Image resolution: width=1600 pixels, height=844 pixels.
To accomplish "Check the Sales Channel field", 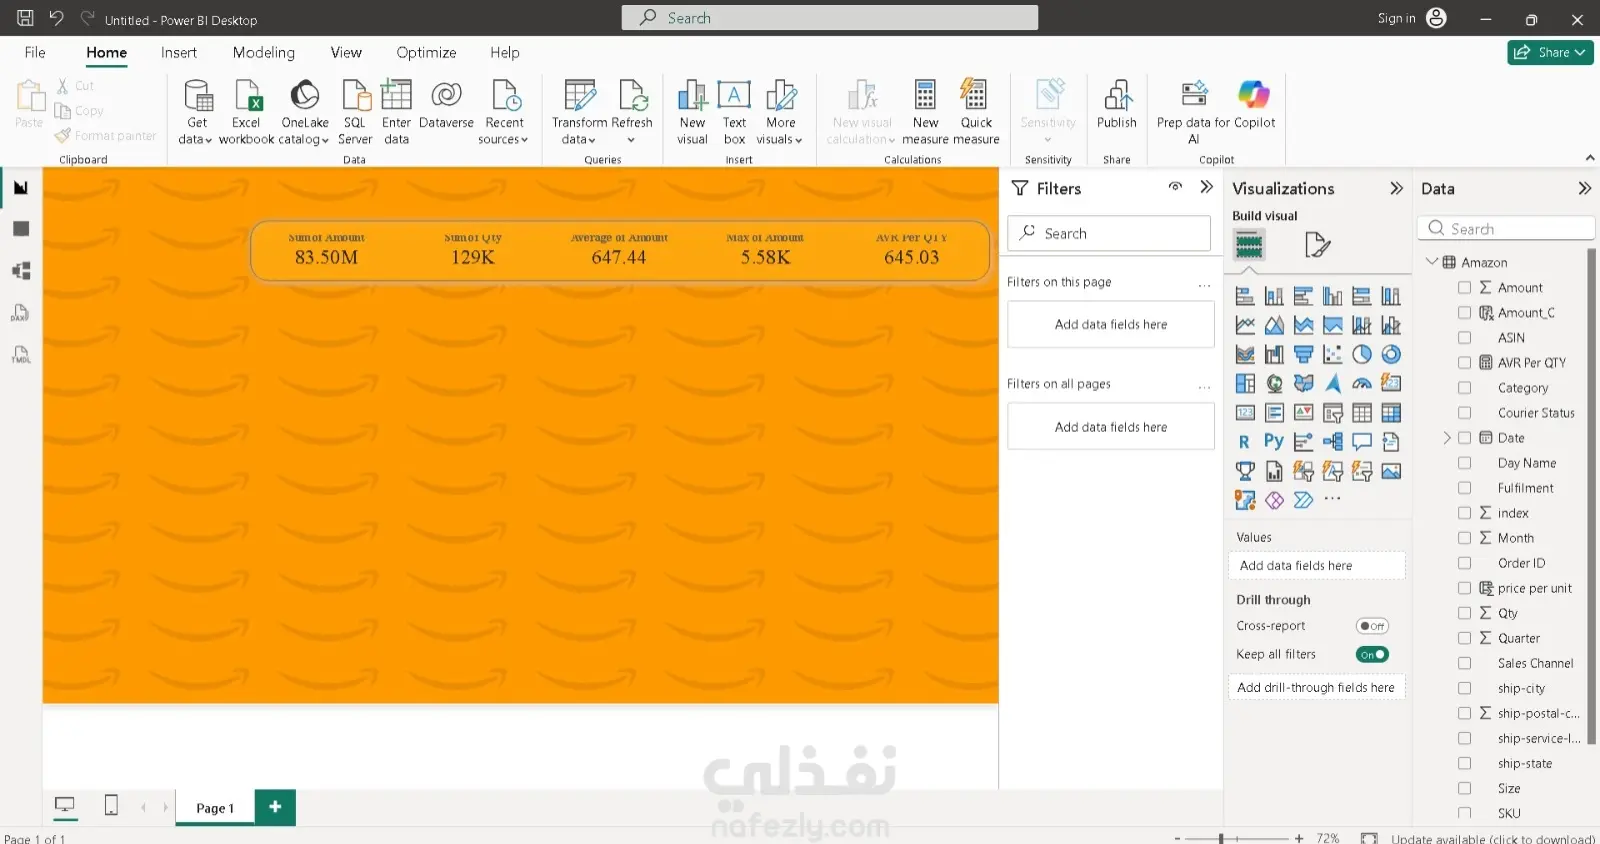I will click(1464, 663).
